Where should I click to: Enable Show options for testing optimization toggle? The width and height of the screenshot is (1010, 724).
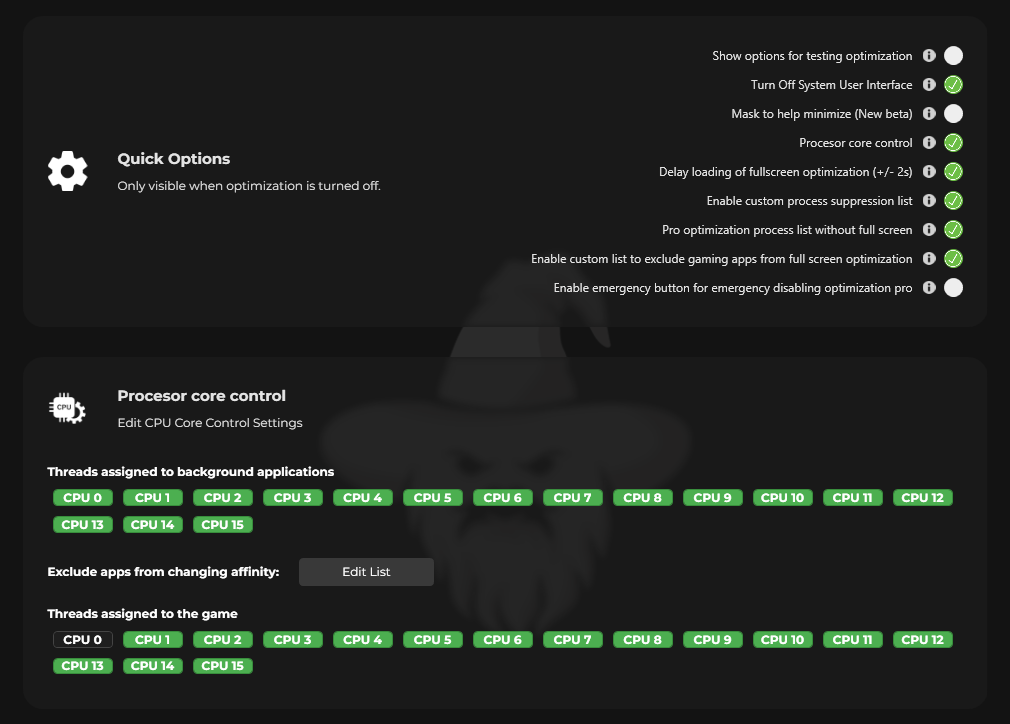(953, 56)
